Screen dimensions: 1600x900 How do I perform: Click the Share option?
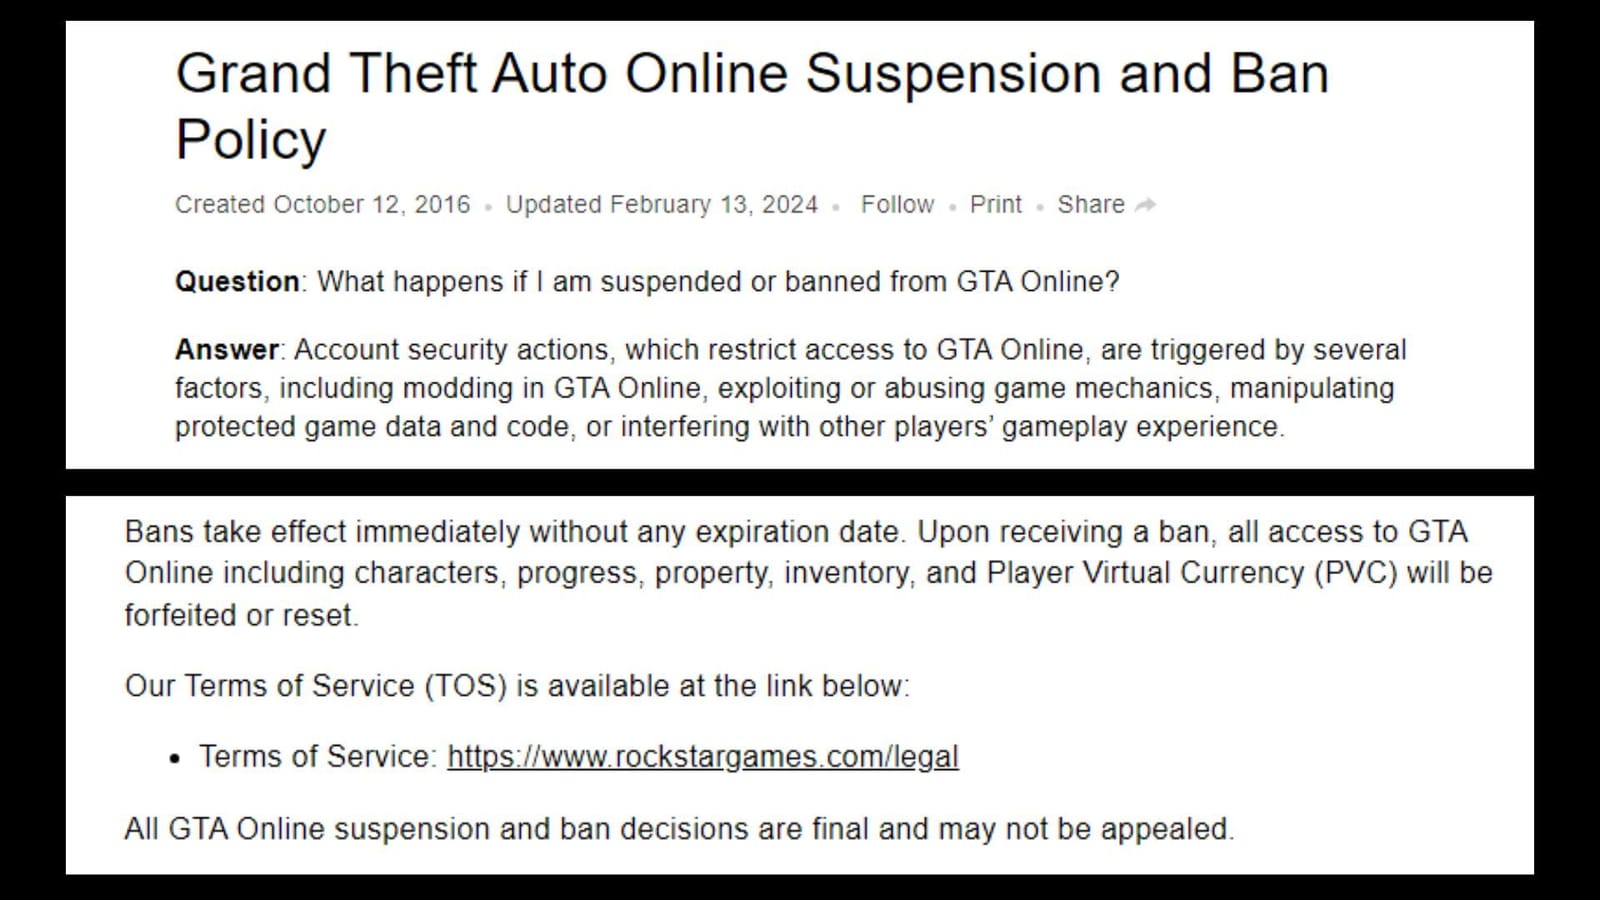[1090, 204]
